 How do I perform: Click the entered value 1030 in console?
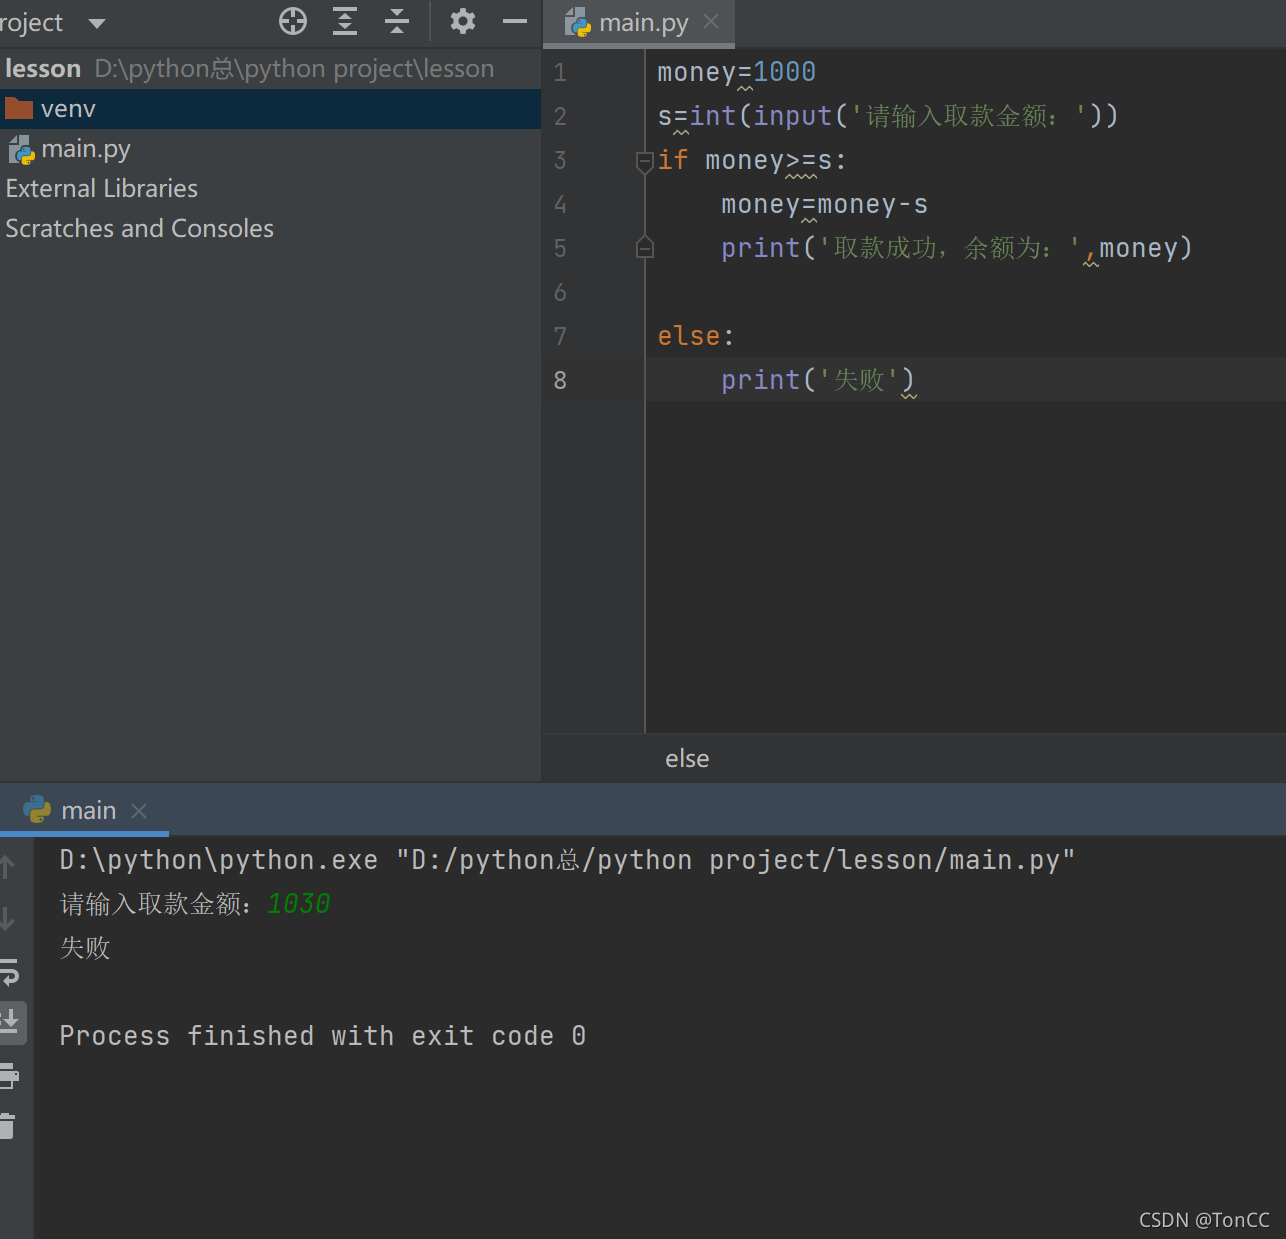tap(298, 904)
